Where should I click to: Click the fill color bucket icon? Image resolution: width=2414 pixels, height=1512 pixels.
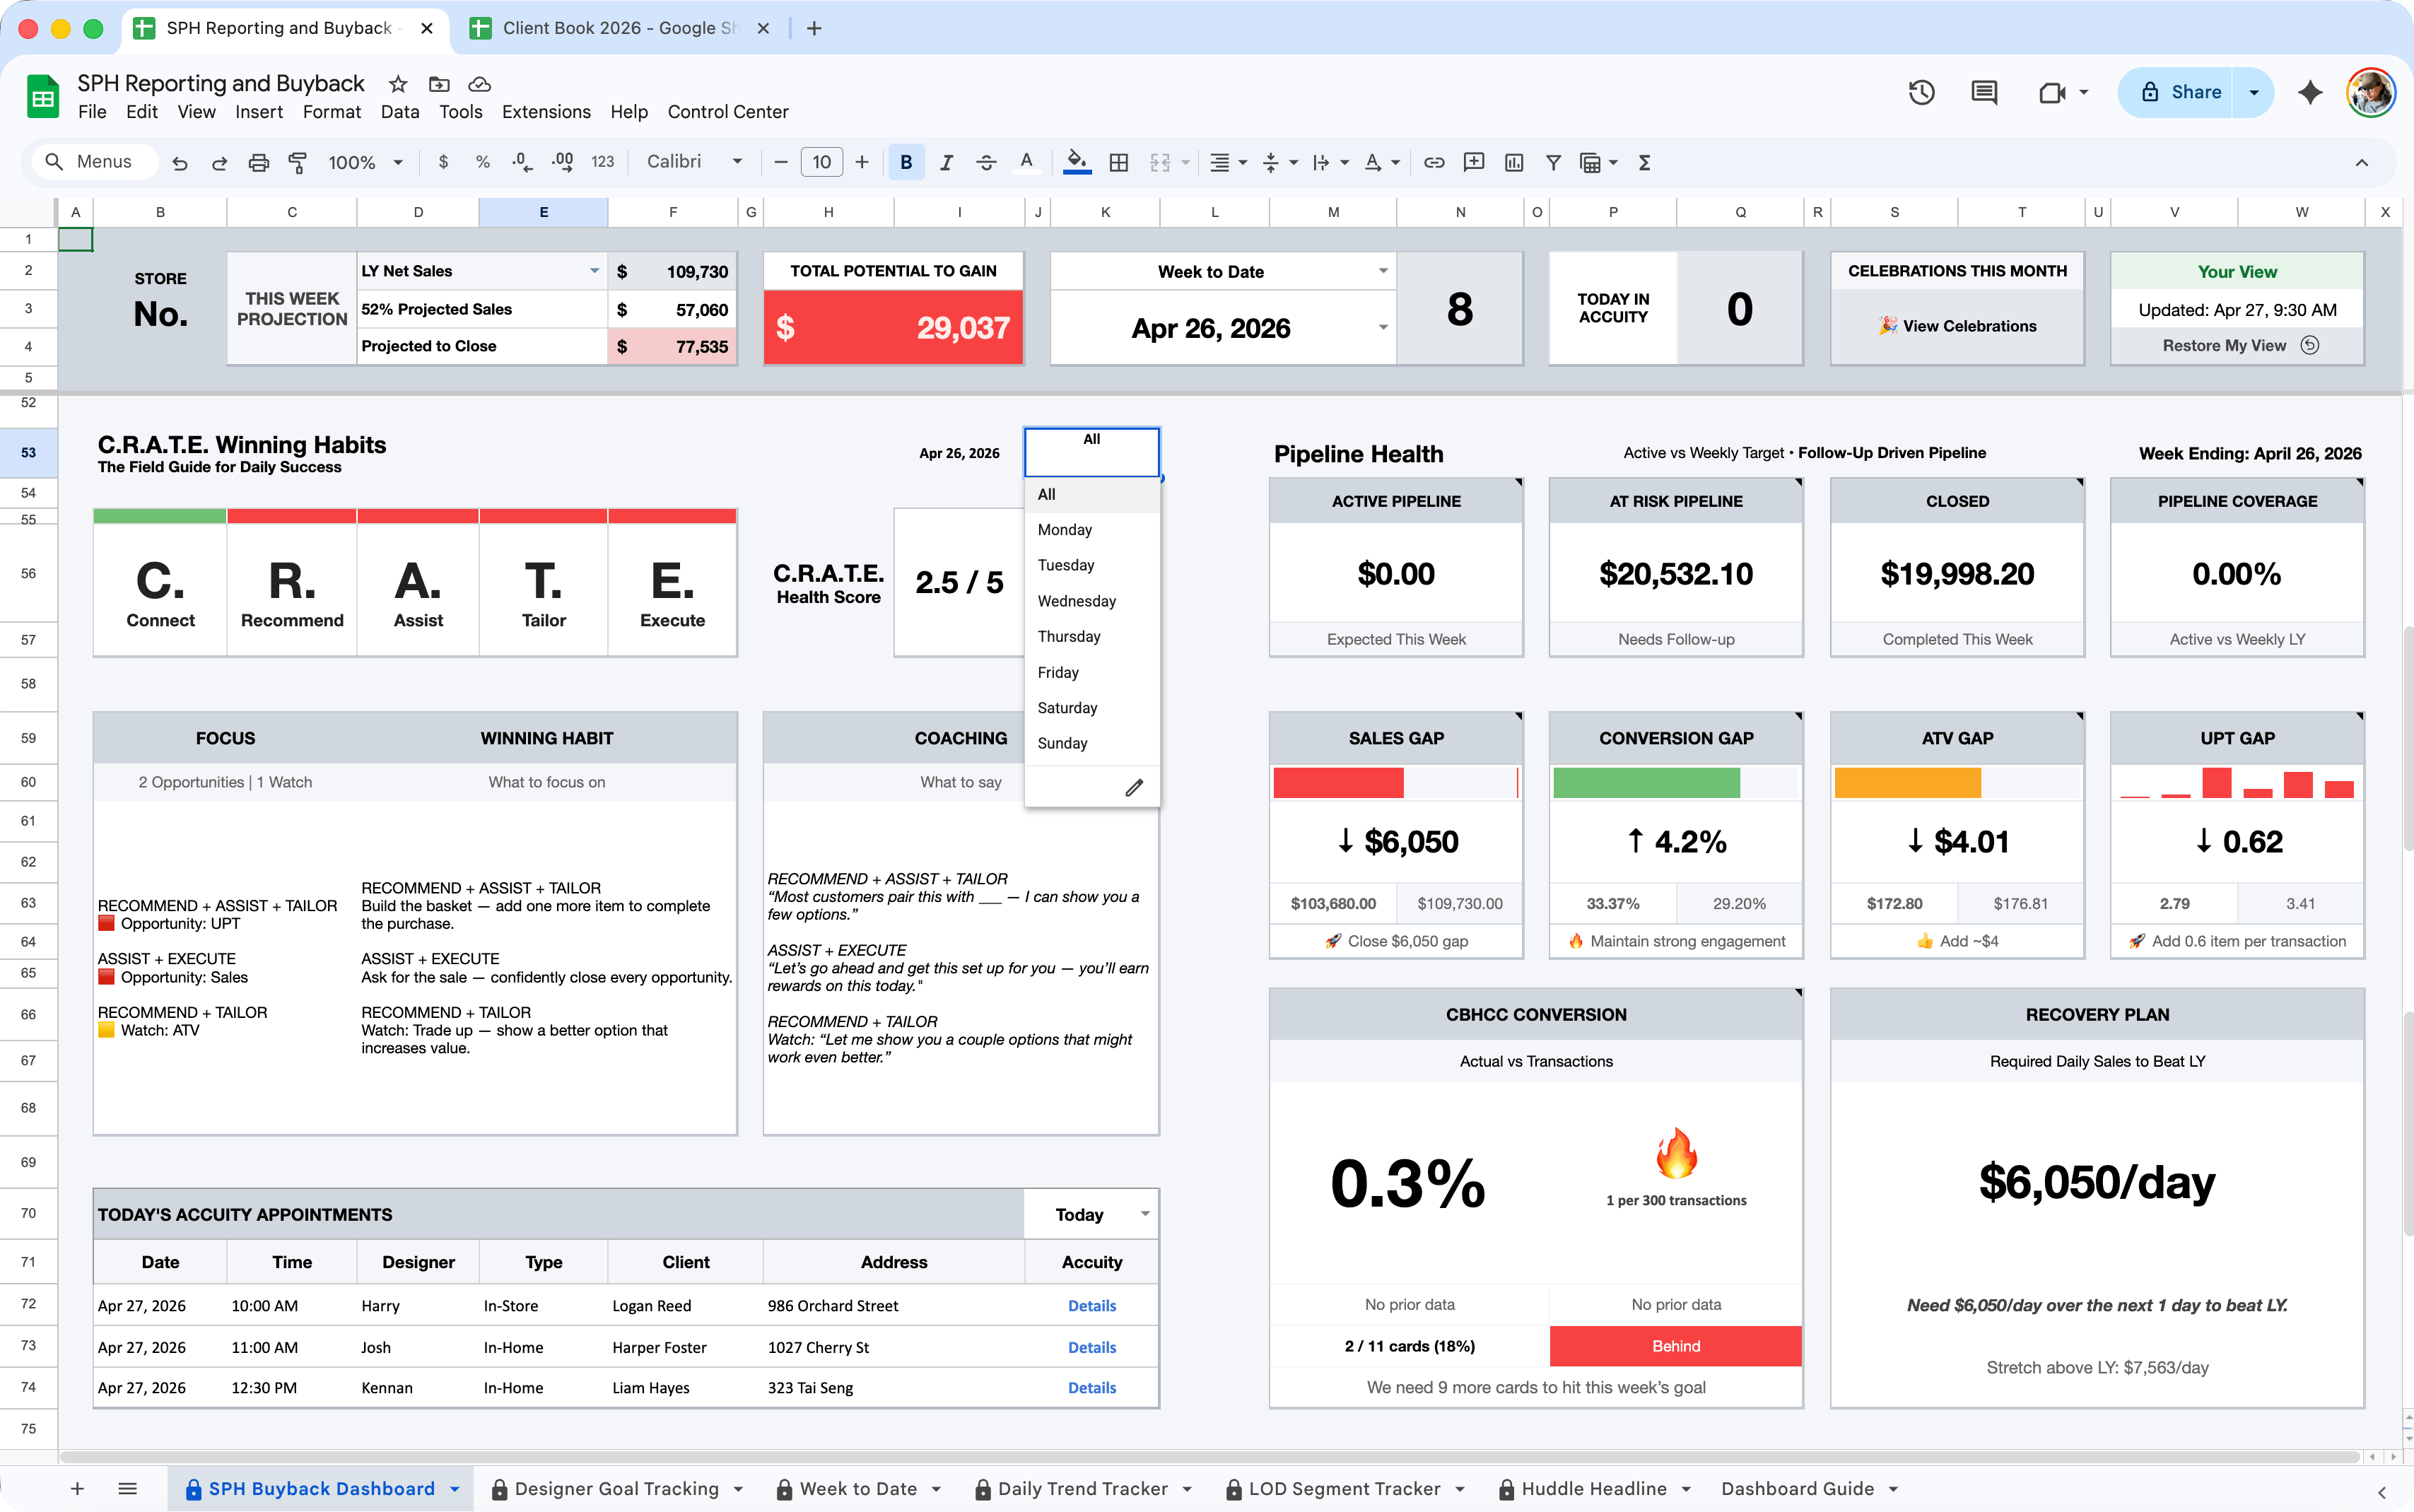coord(1076,161)
